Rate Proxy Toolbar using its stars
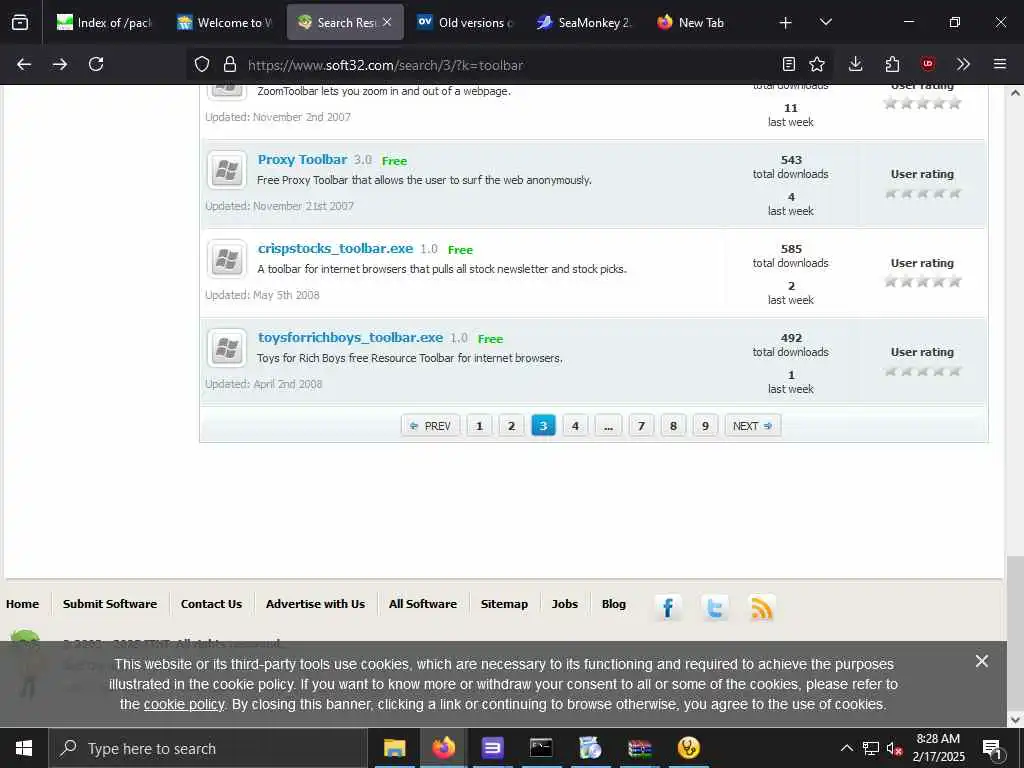This screenshot has width=1024, height=768. (x=922, y=193)
